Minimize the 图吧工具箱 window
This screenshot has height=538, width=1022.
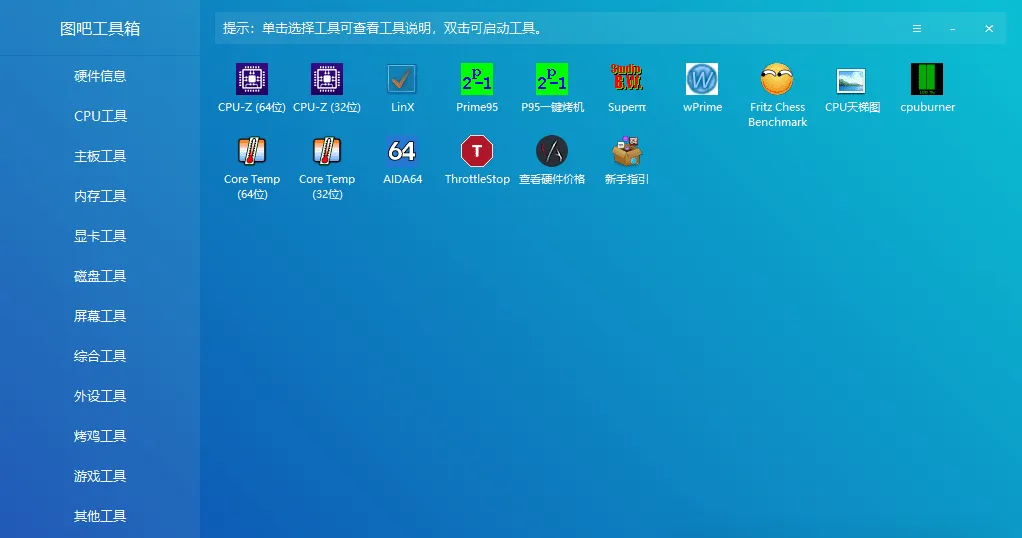952,29
